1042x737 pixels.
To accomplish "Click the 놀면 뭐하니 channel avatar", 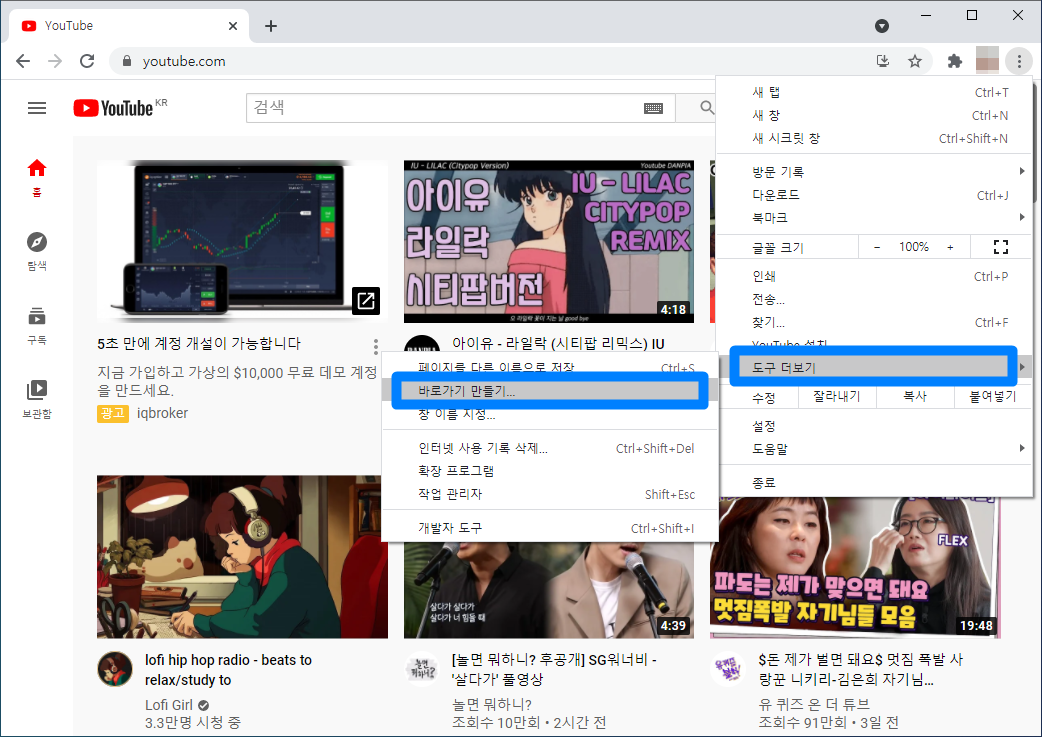I will click(422, 669).
